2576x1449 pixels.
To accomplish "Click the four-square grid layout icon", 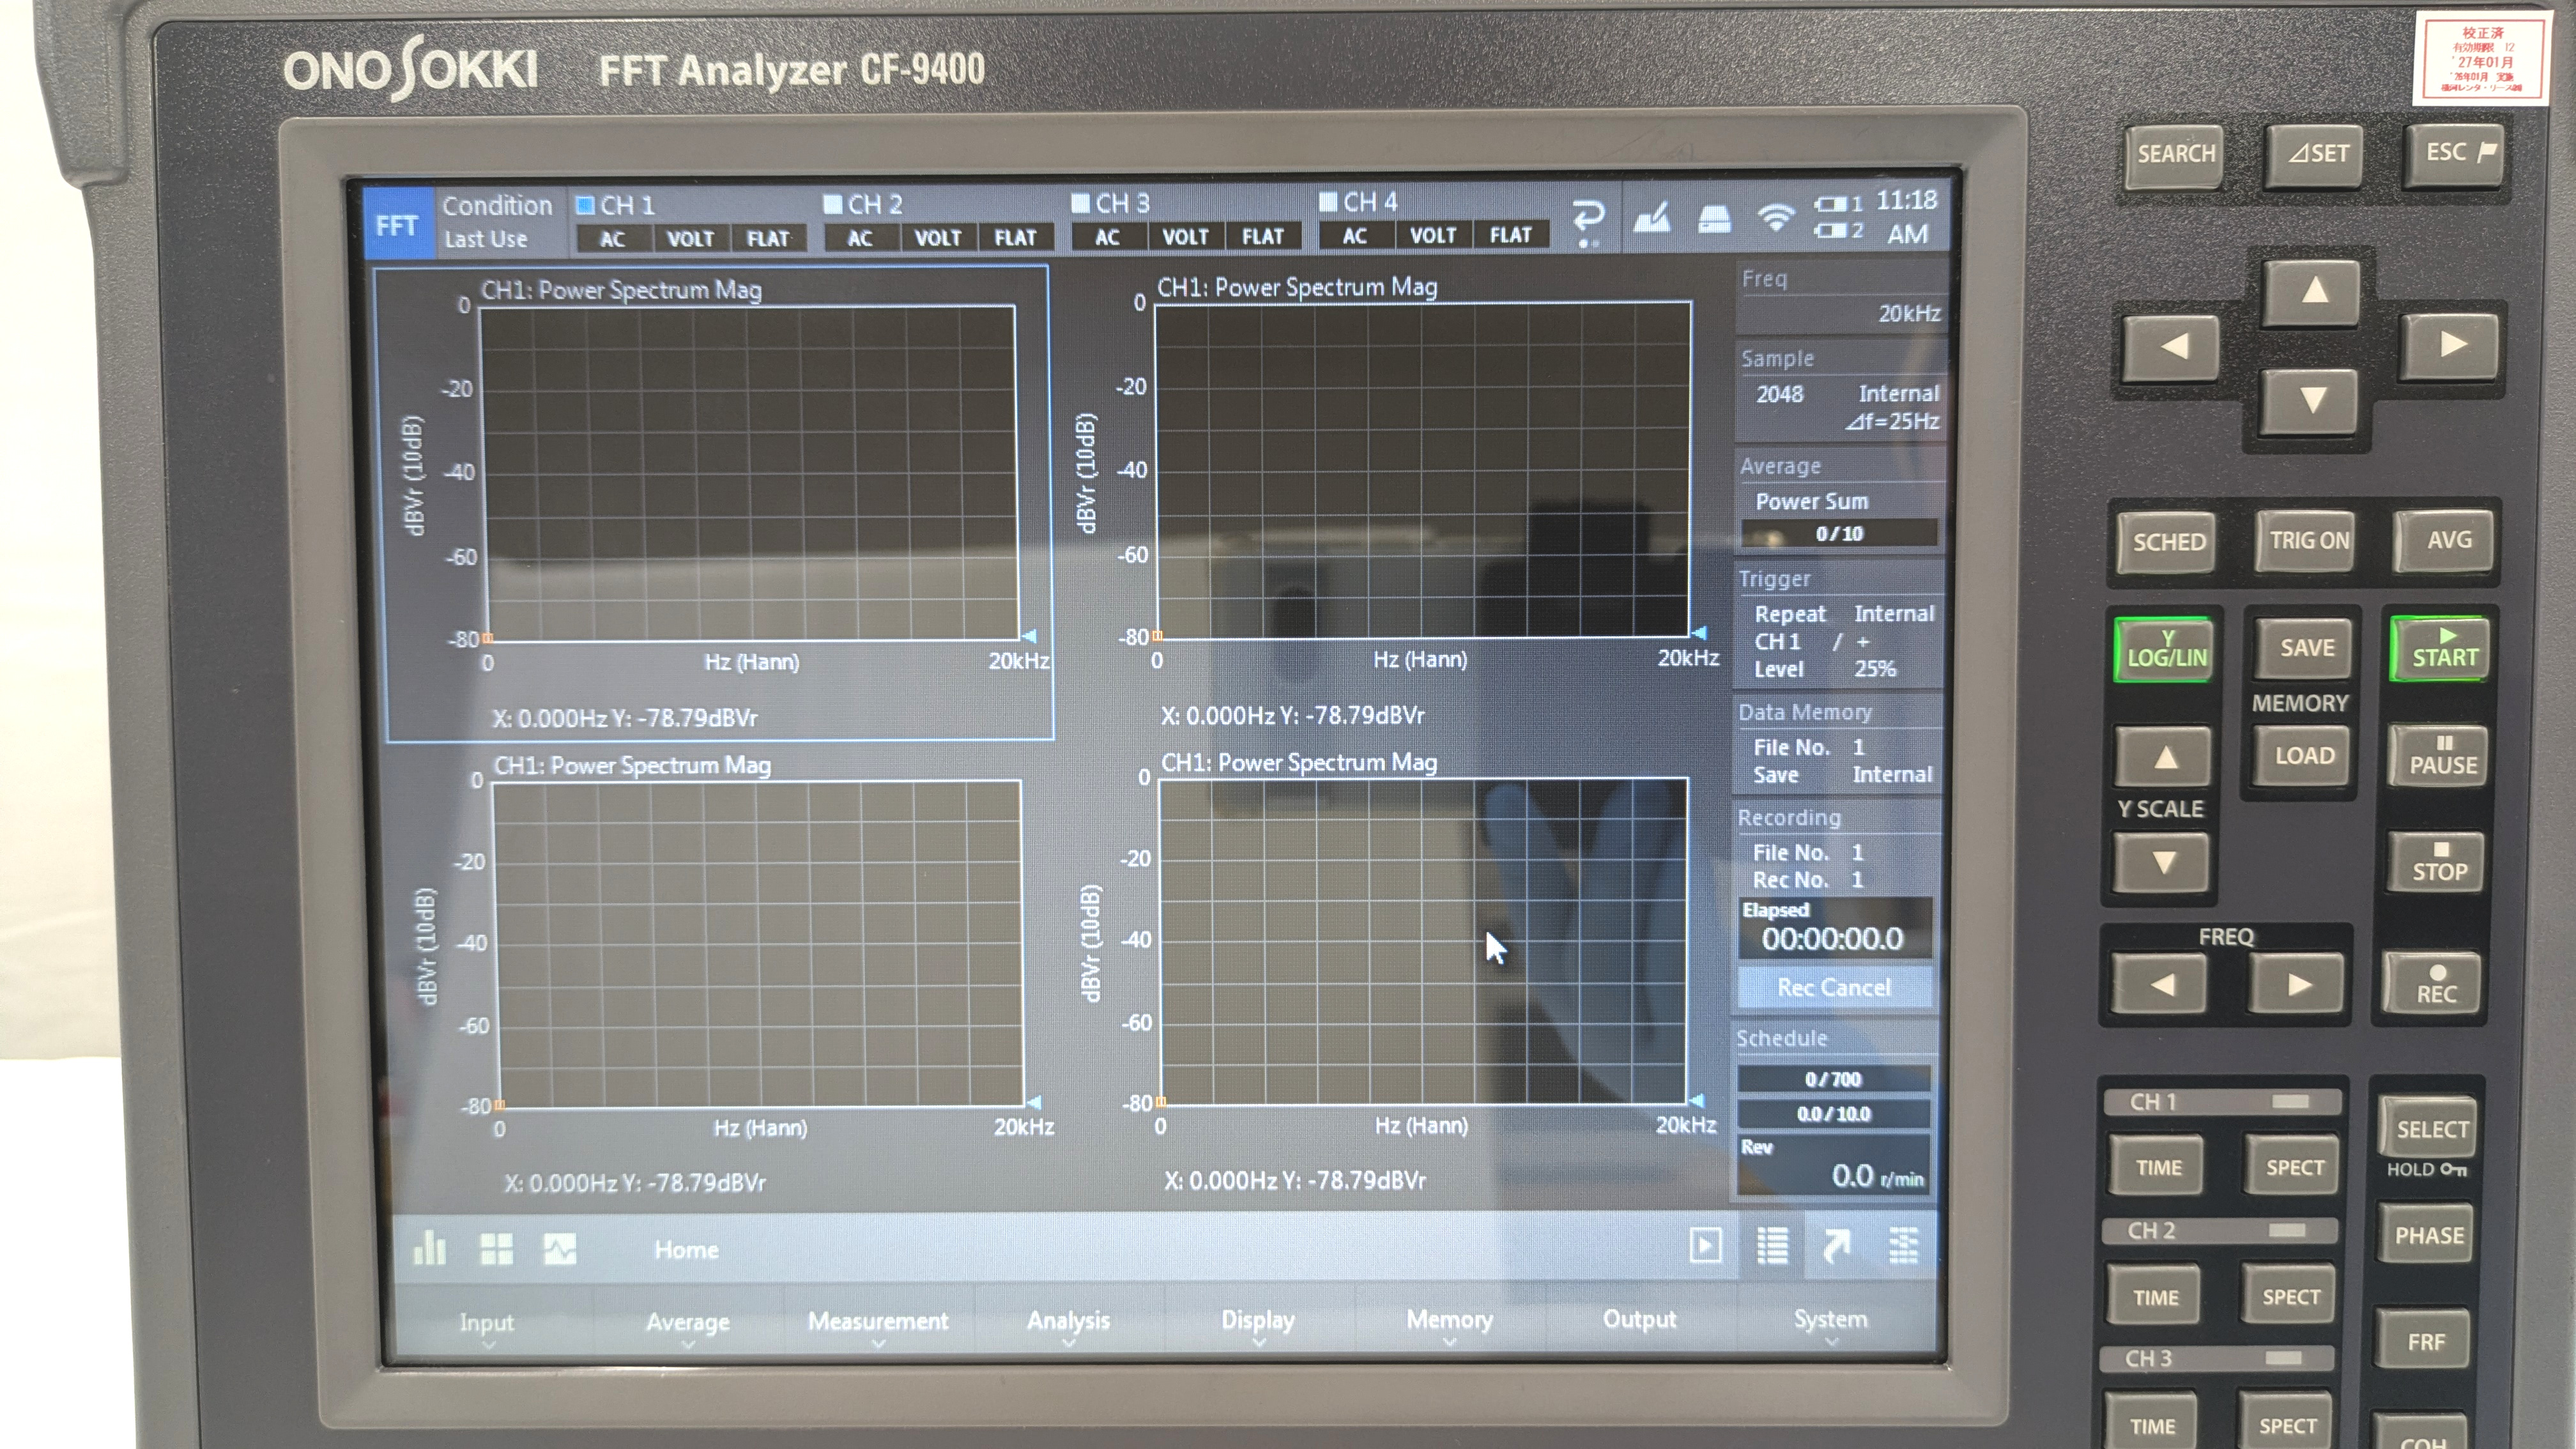I will 496,1248.
